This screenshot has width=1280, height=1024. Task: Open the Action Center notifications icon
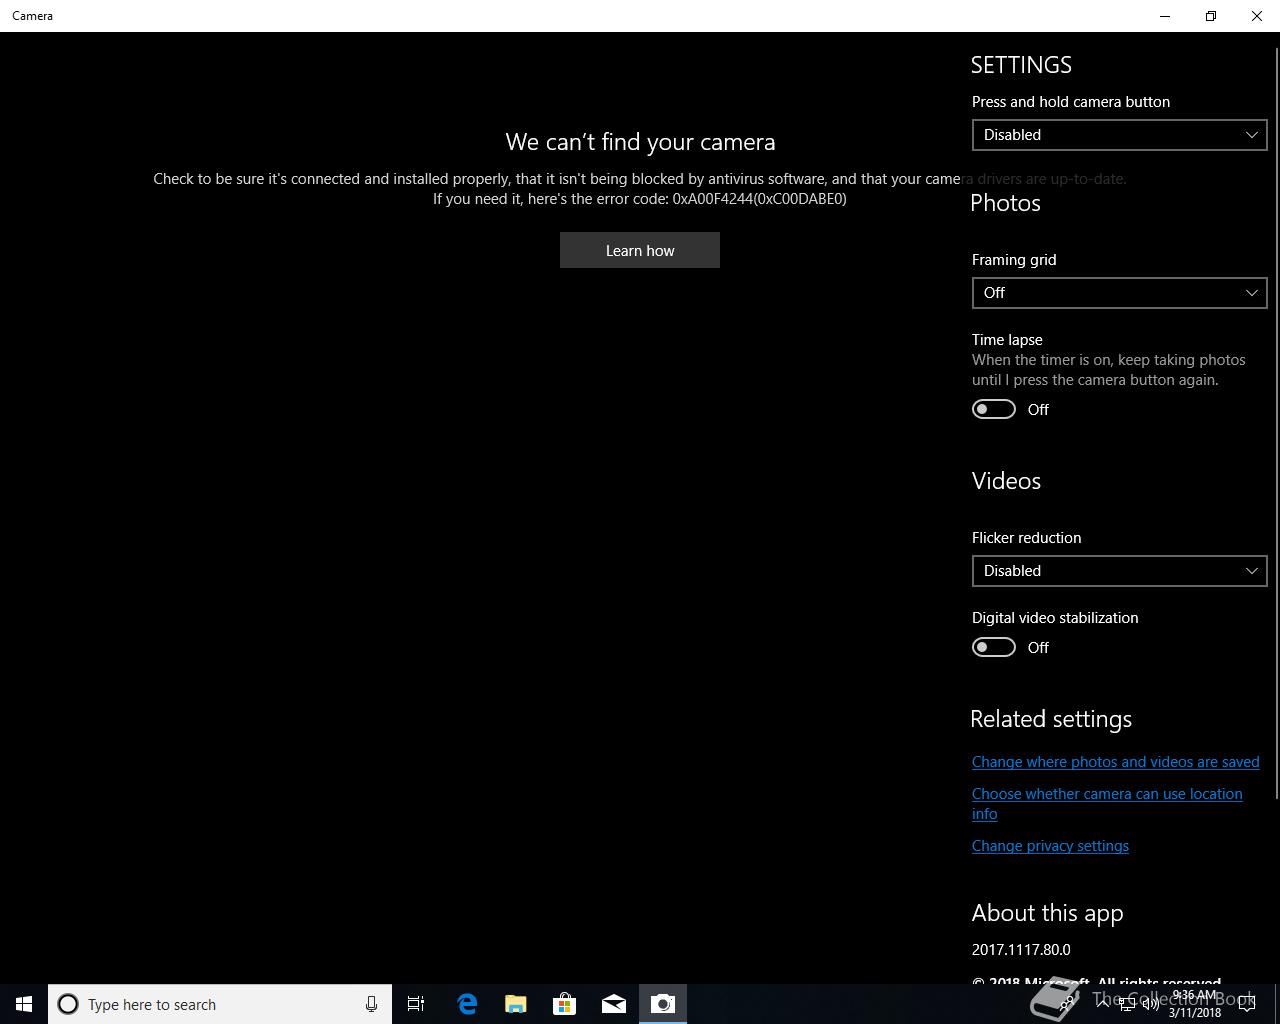1247,1004
